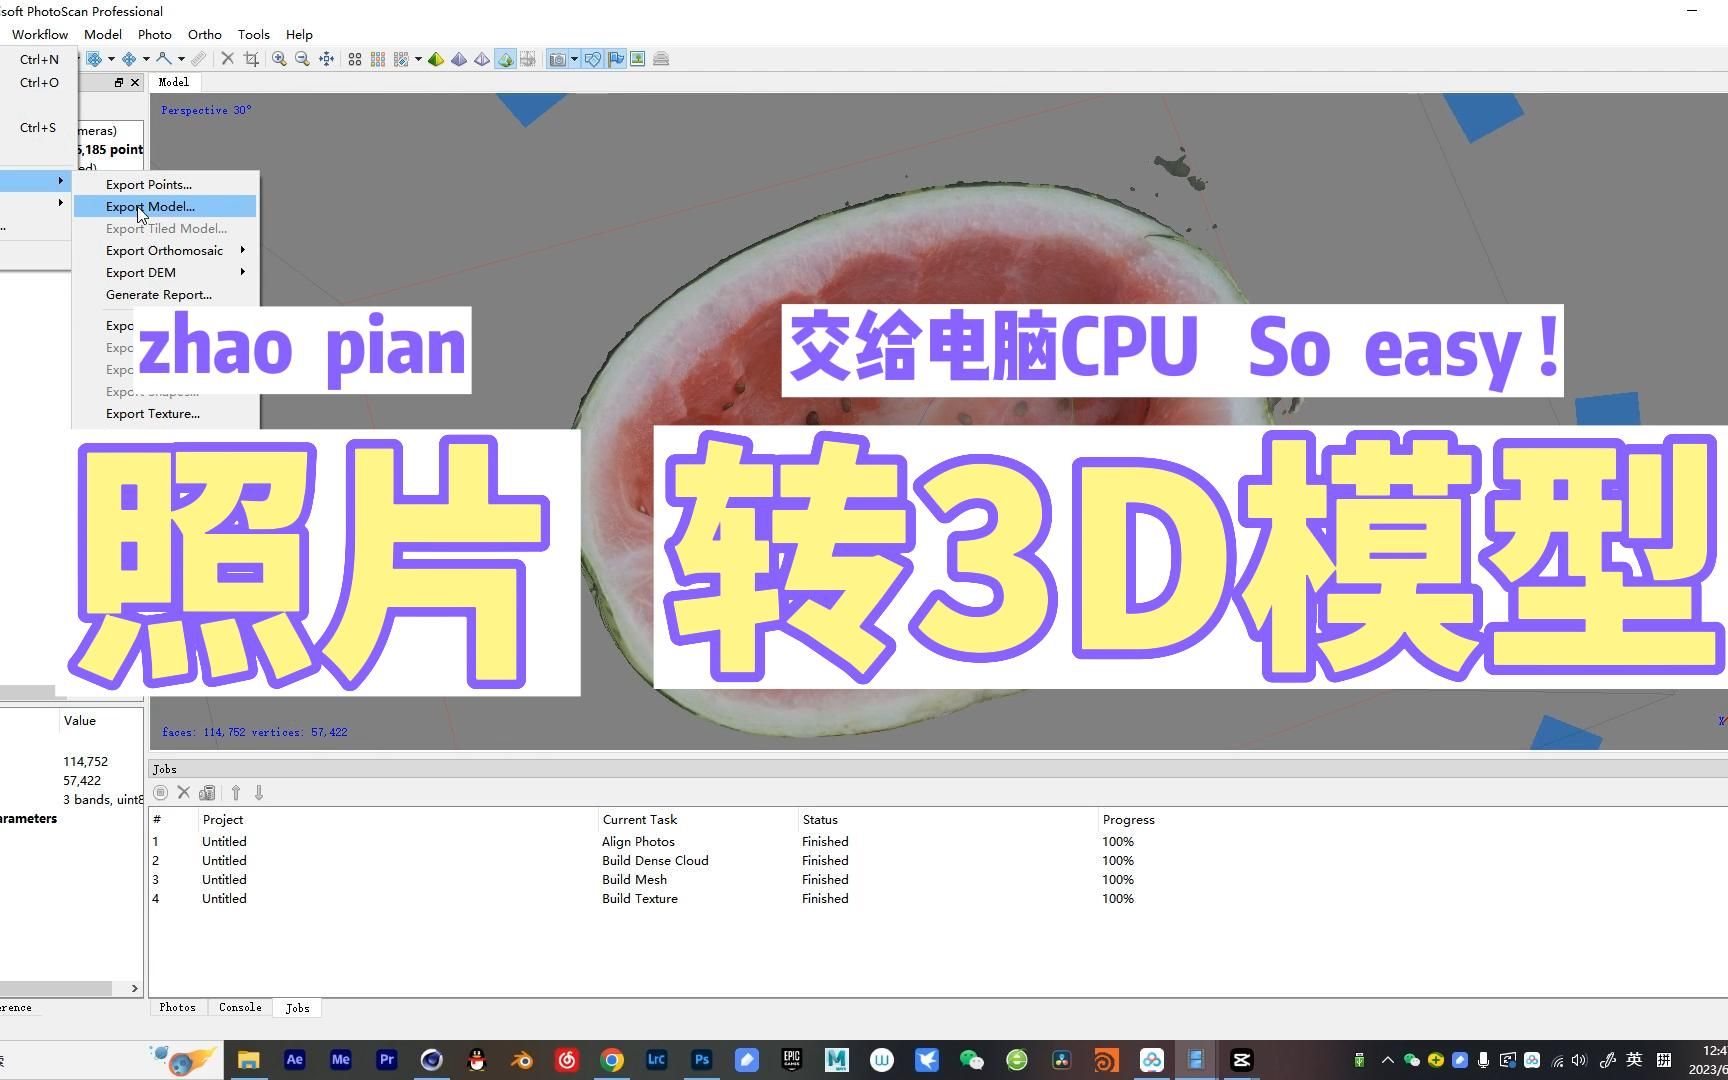Stop the running job
This screenshot has width=1728, height=1080.
pyautogui.click(x=161, y=792)
